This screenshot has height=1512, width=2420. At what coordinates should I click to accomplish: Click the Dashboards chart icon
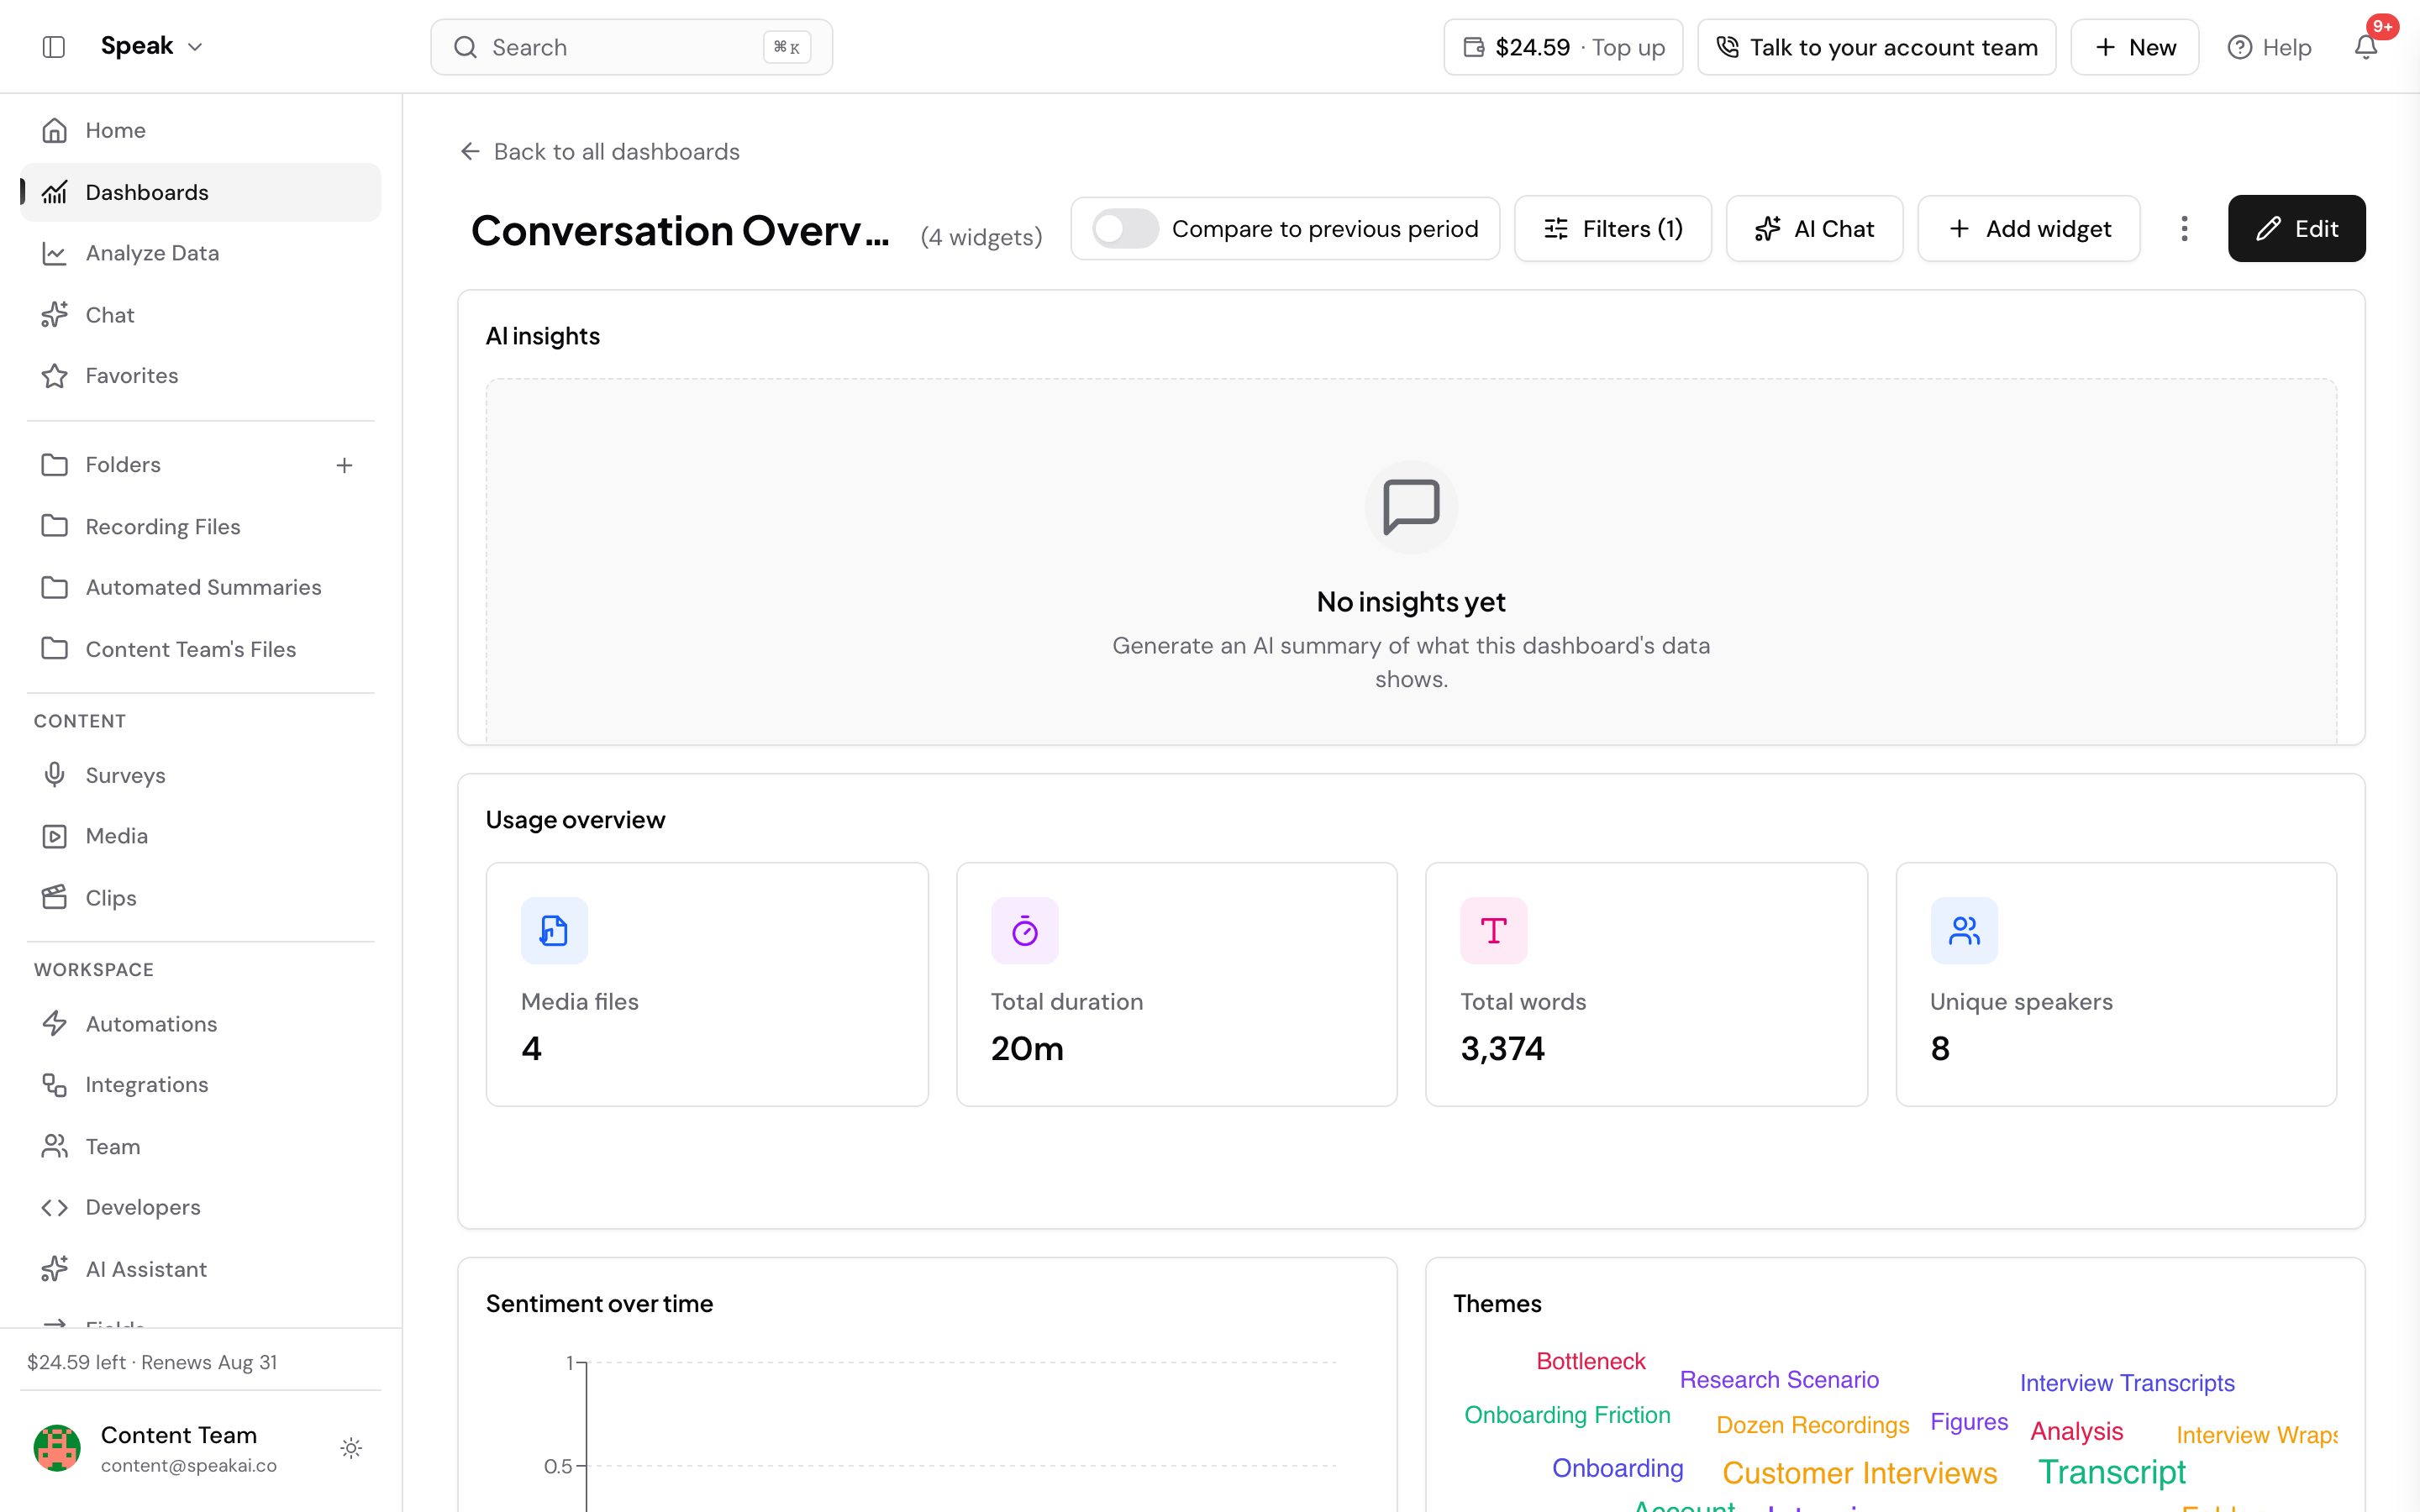[x=55, y=192]
